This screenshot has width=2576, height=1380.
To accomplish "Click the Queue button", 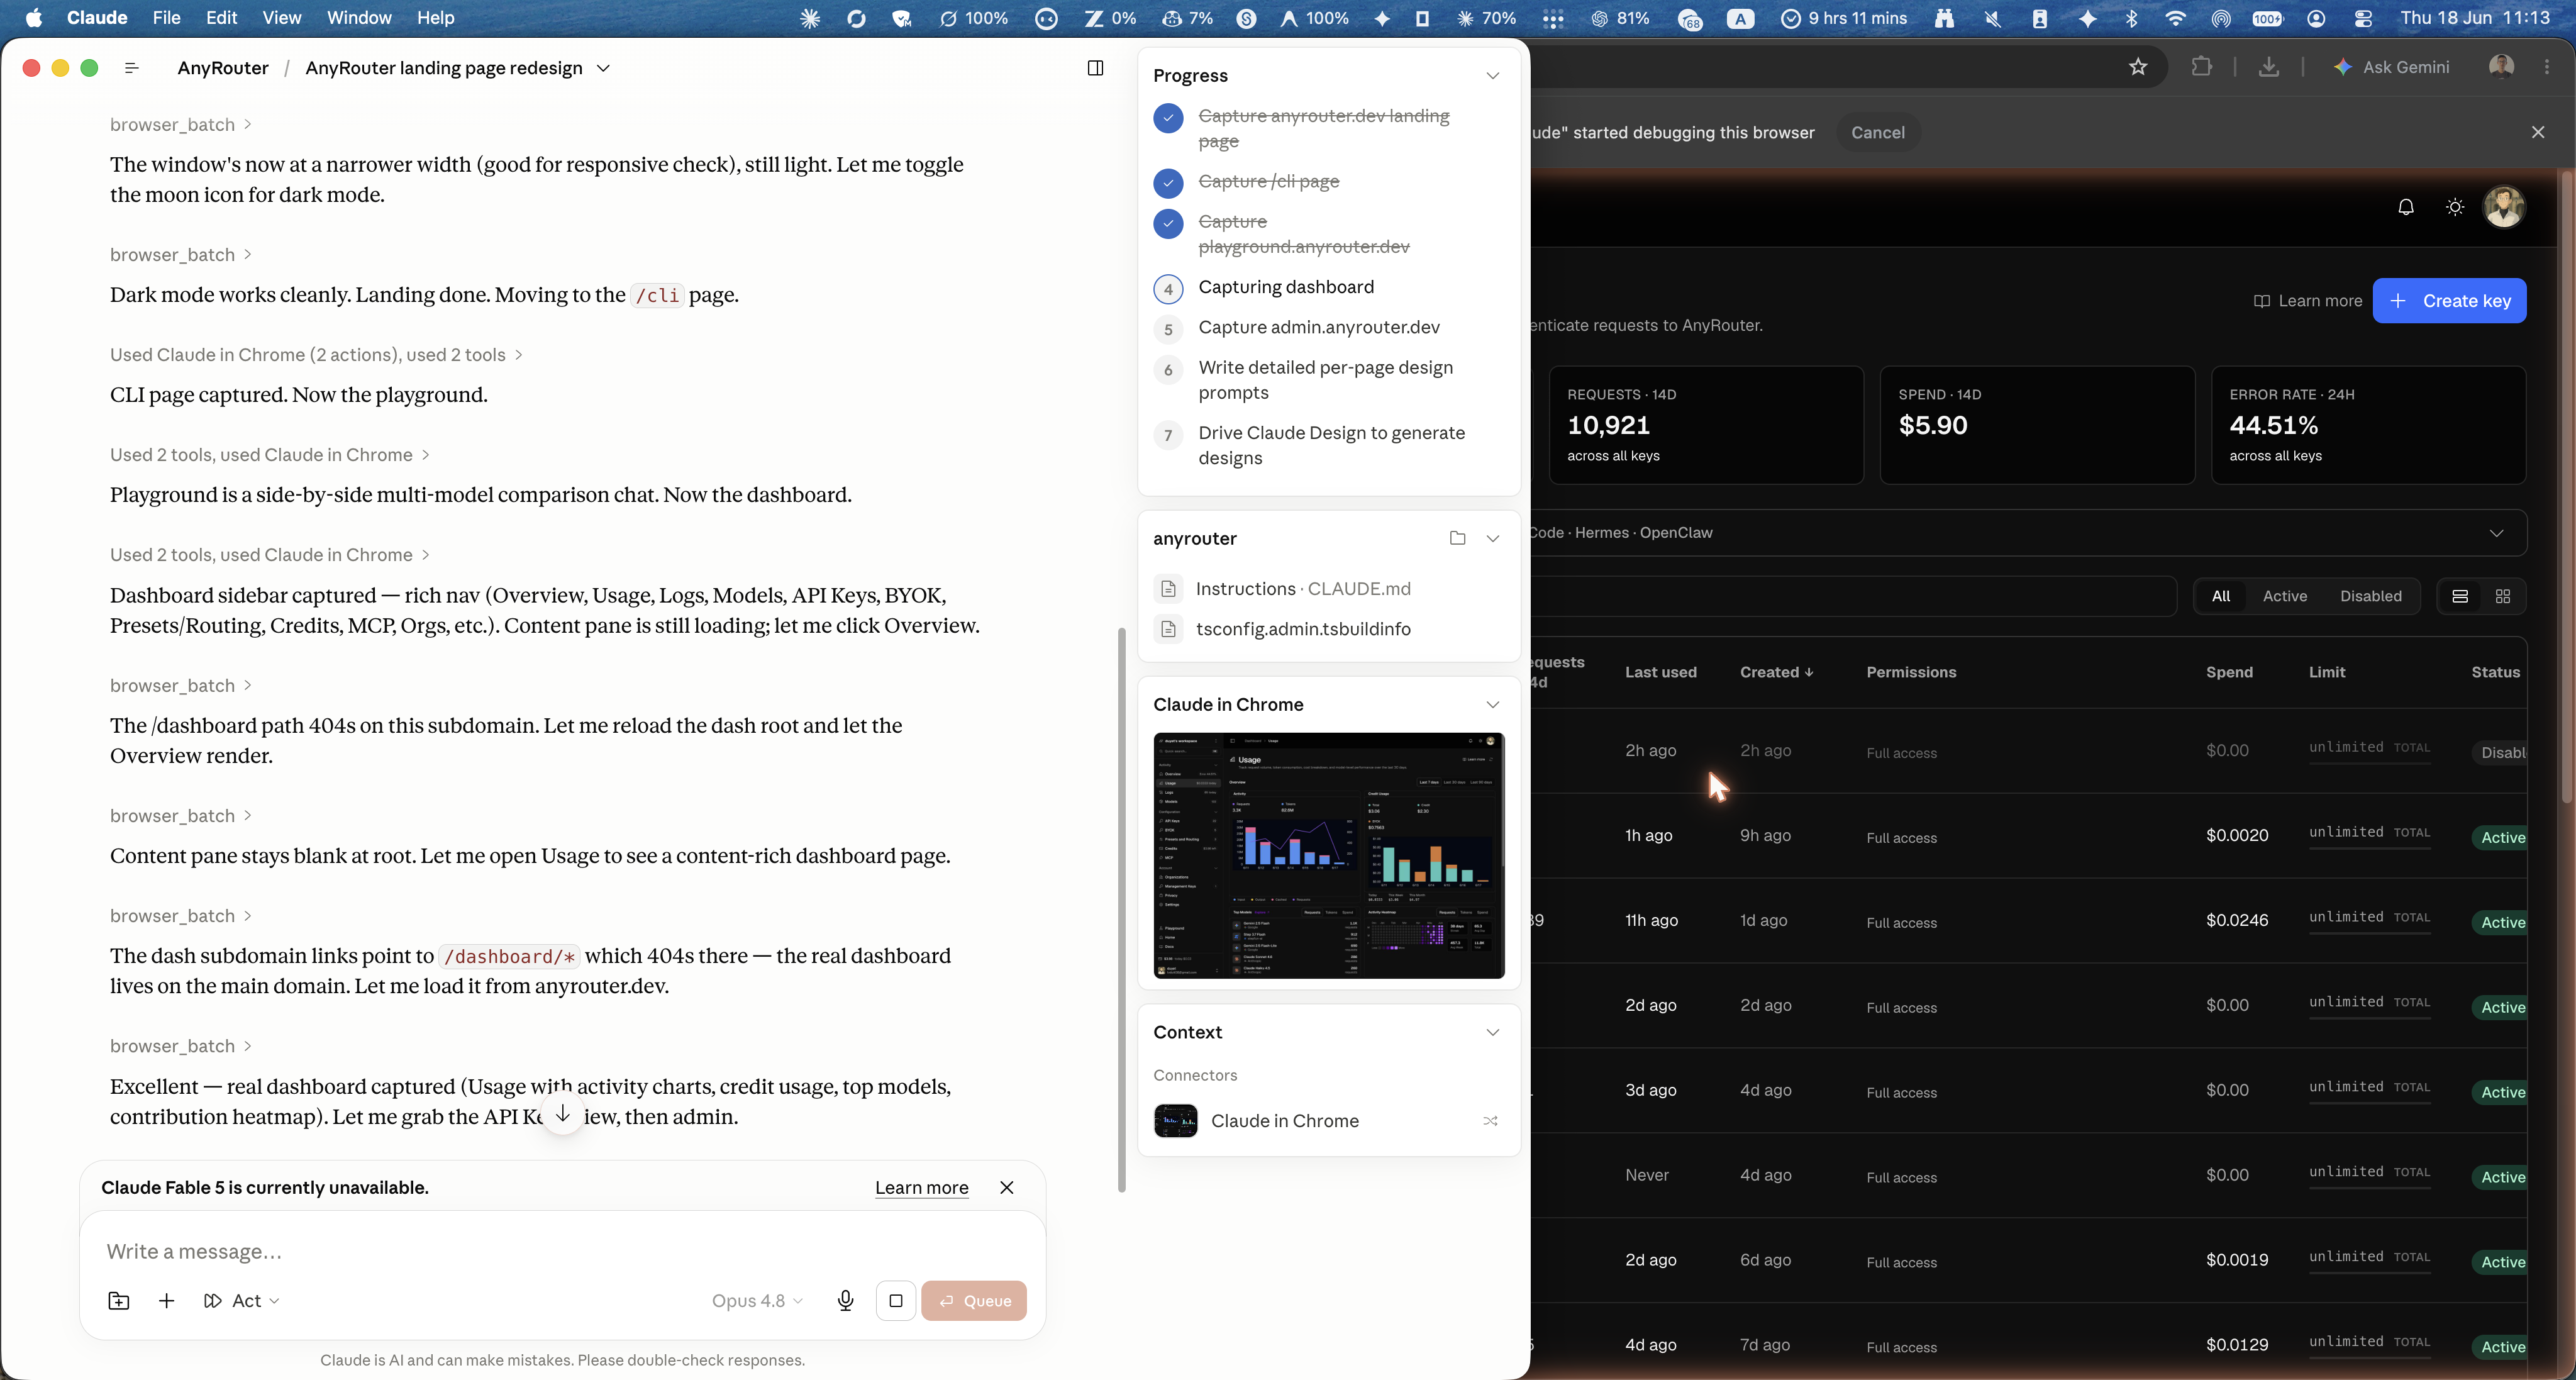I will coord(974,1300).
